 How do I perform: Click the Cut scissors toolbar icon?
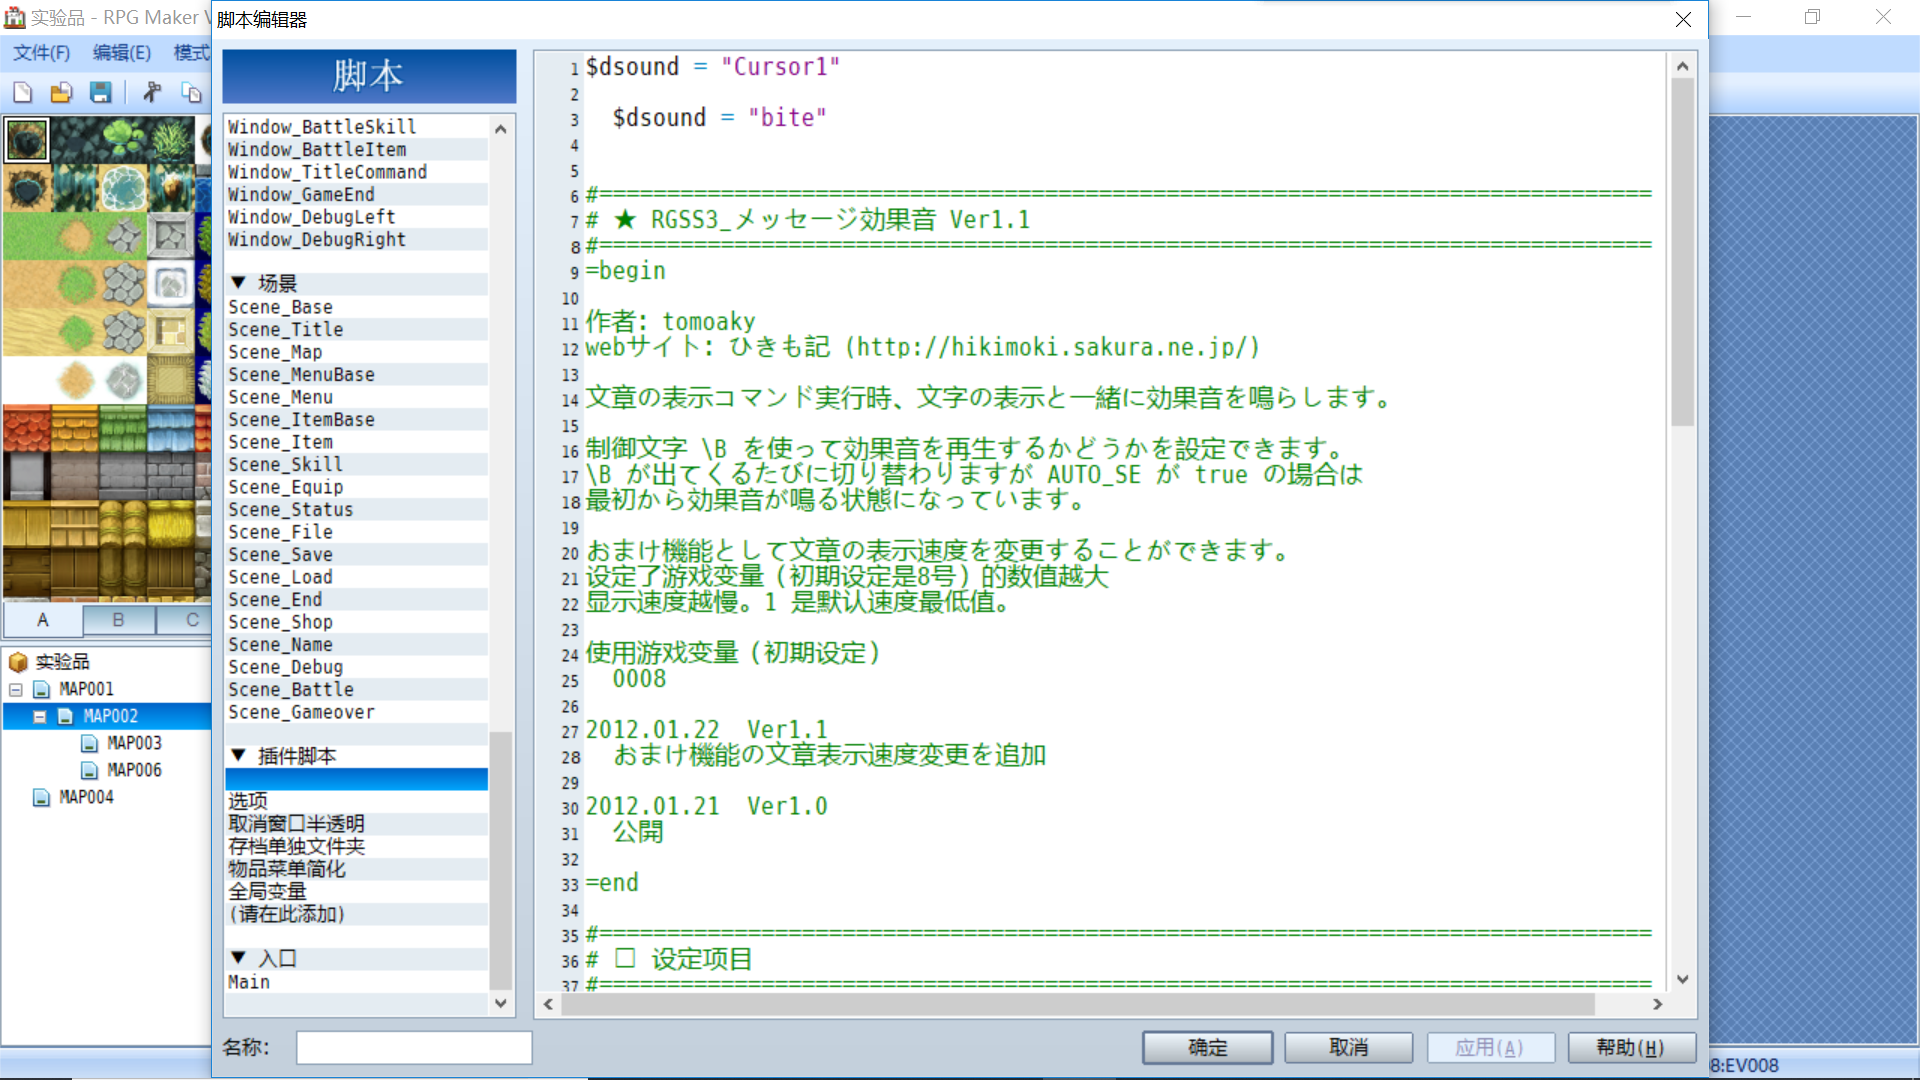pyautogui.click(x=152, y=93)
